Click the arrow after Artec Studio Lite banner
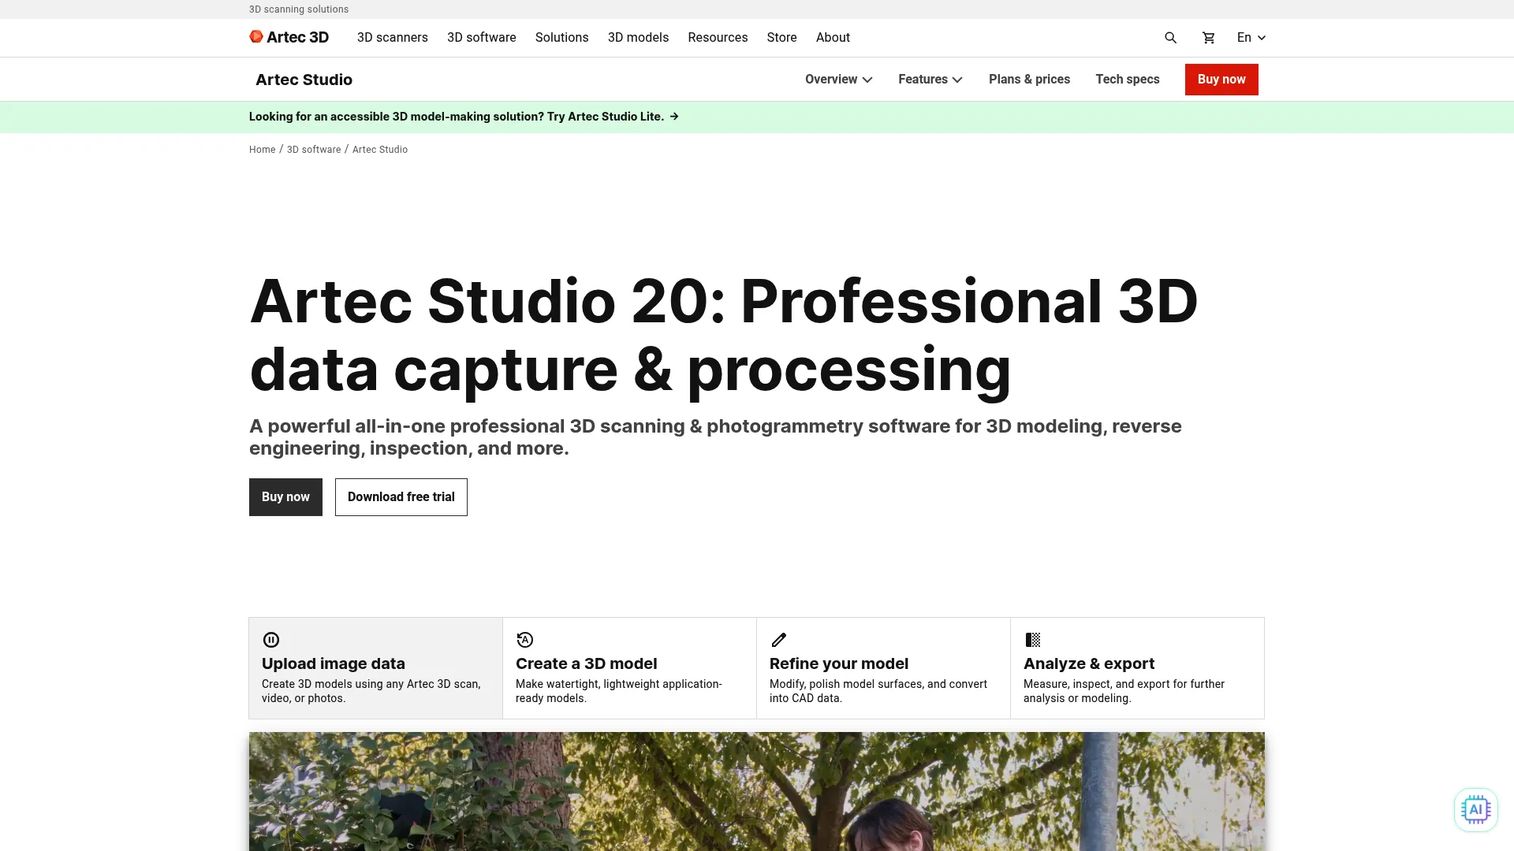Image resolution: width=1514 pixels, height=851 pixels. pos(674,117)
